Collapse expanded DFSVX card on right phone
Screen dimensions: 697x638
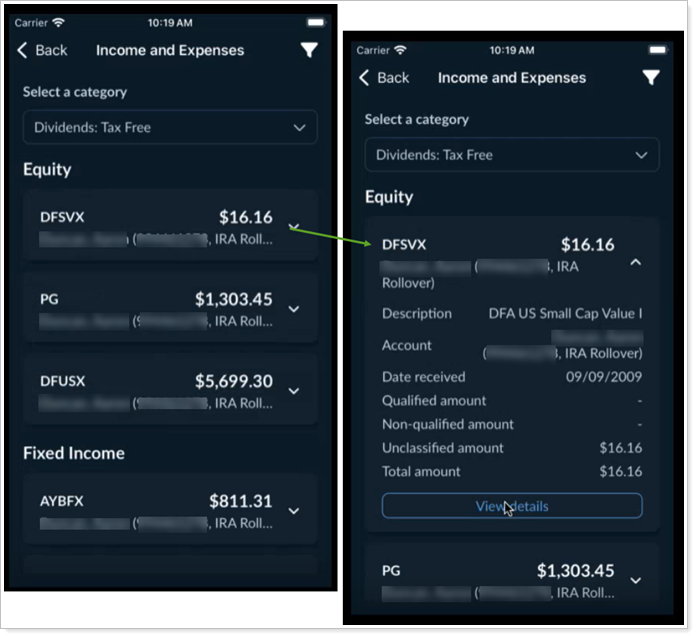point(635,262)
